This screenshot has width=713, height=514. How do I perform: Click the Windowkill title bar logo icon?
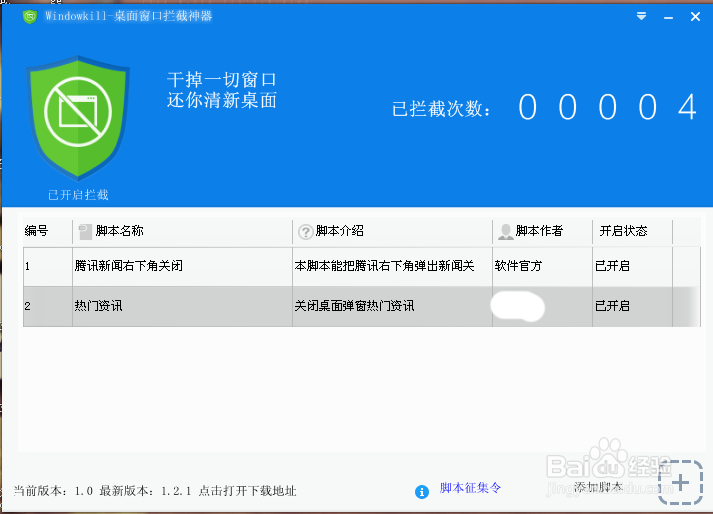tap(30, 17)
